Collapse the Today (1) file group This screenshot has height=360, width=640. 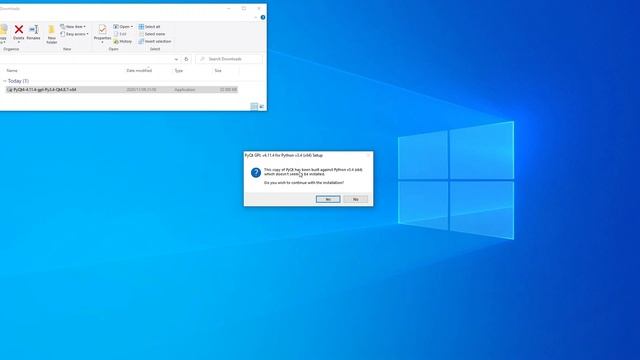pos(4,81)
